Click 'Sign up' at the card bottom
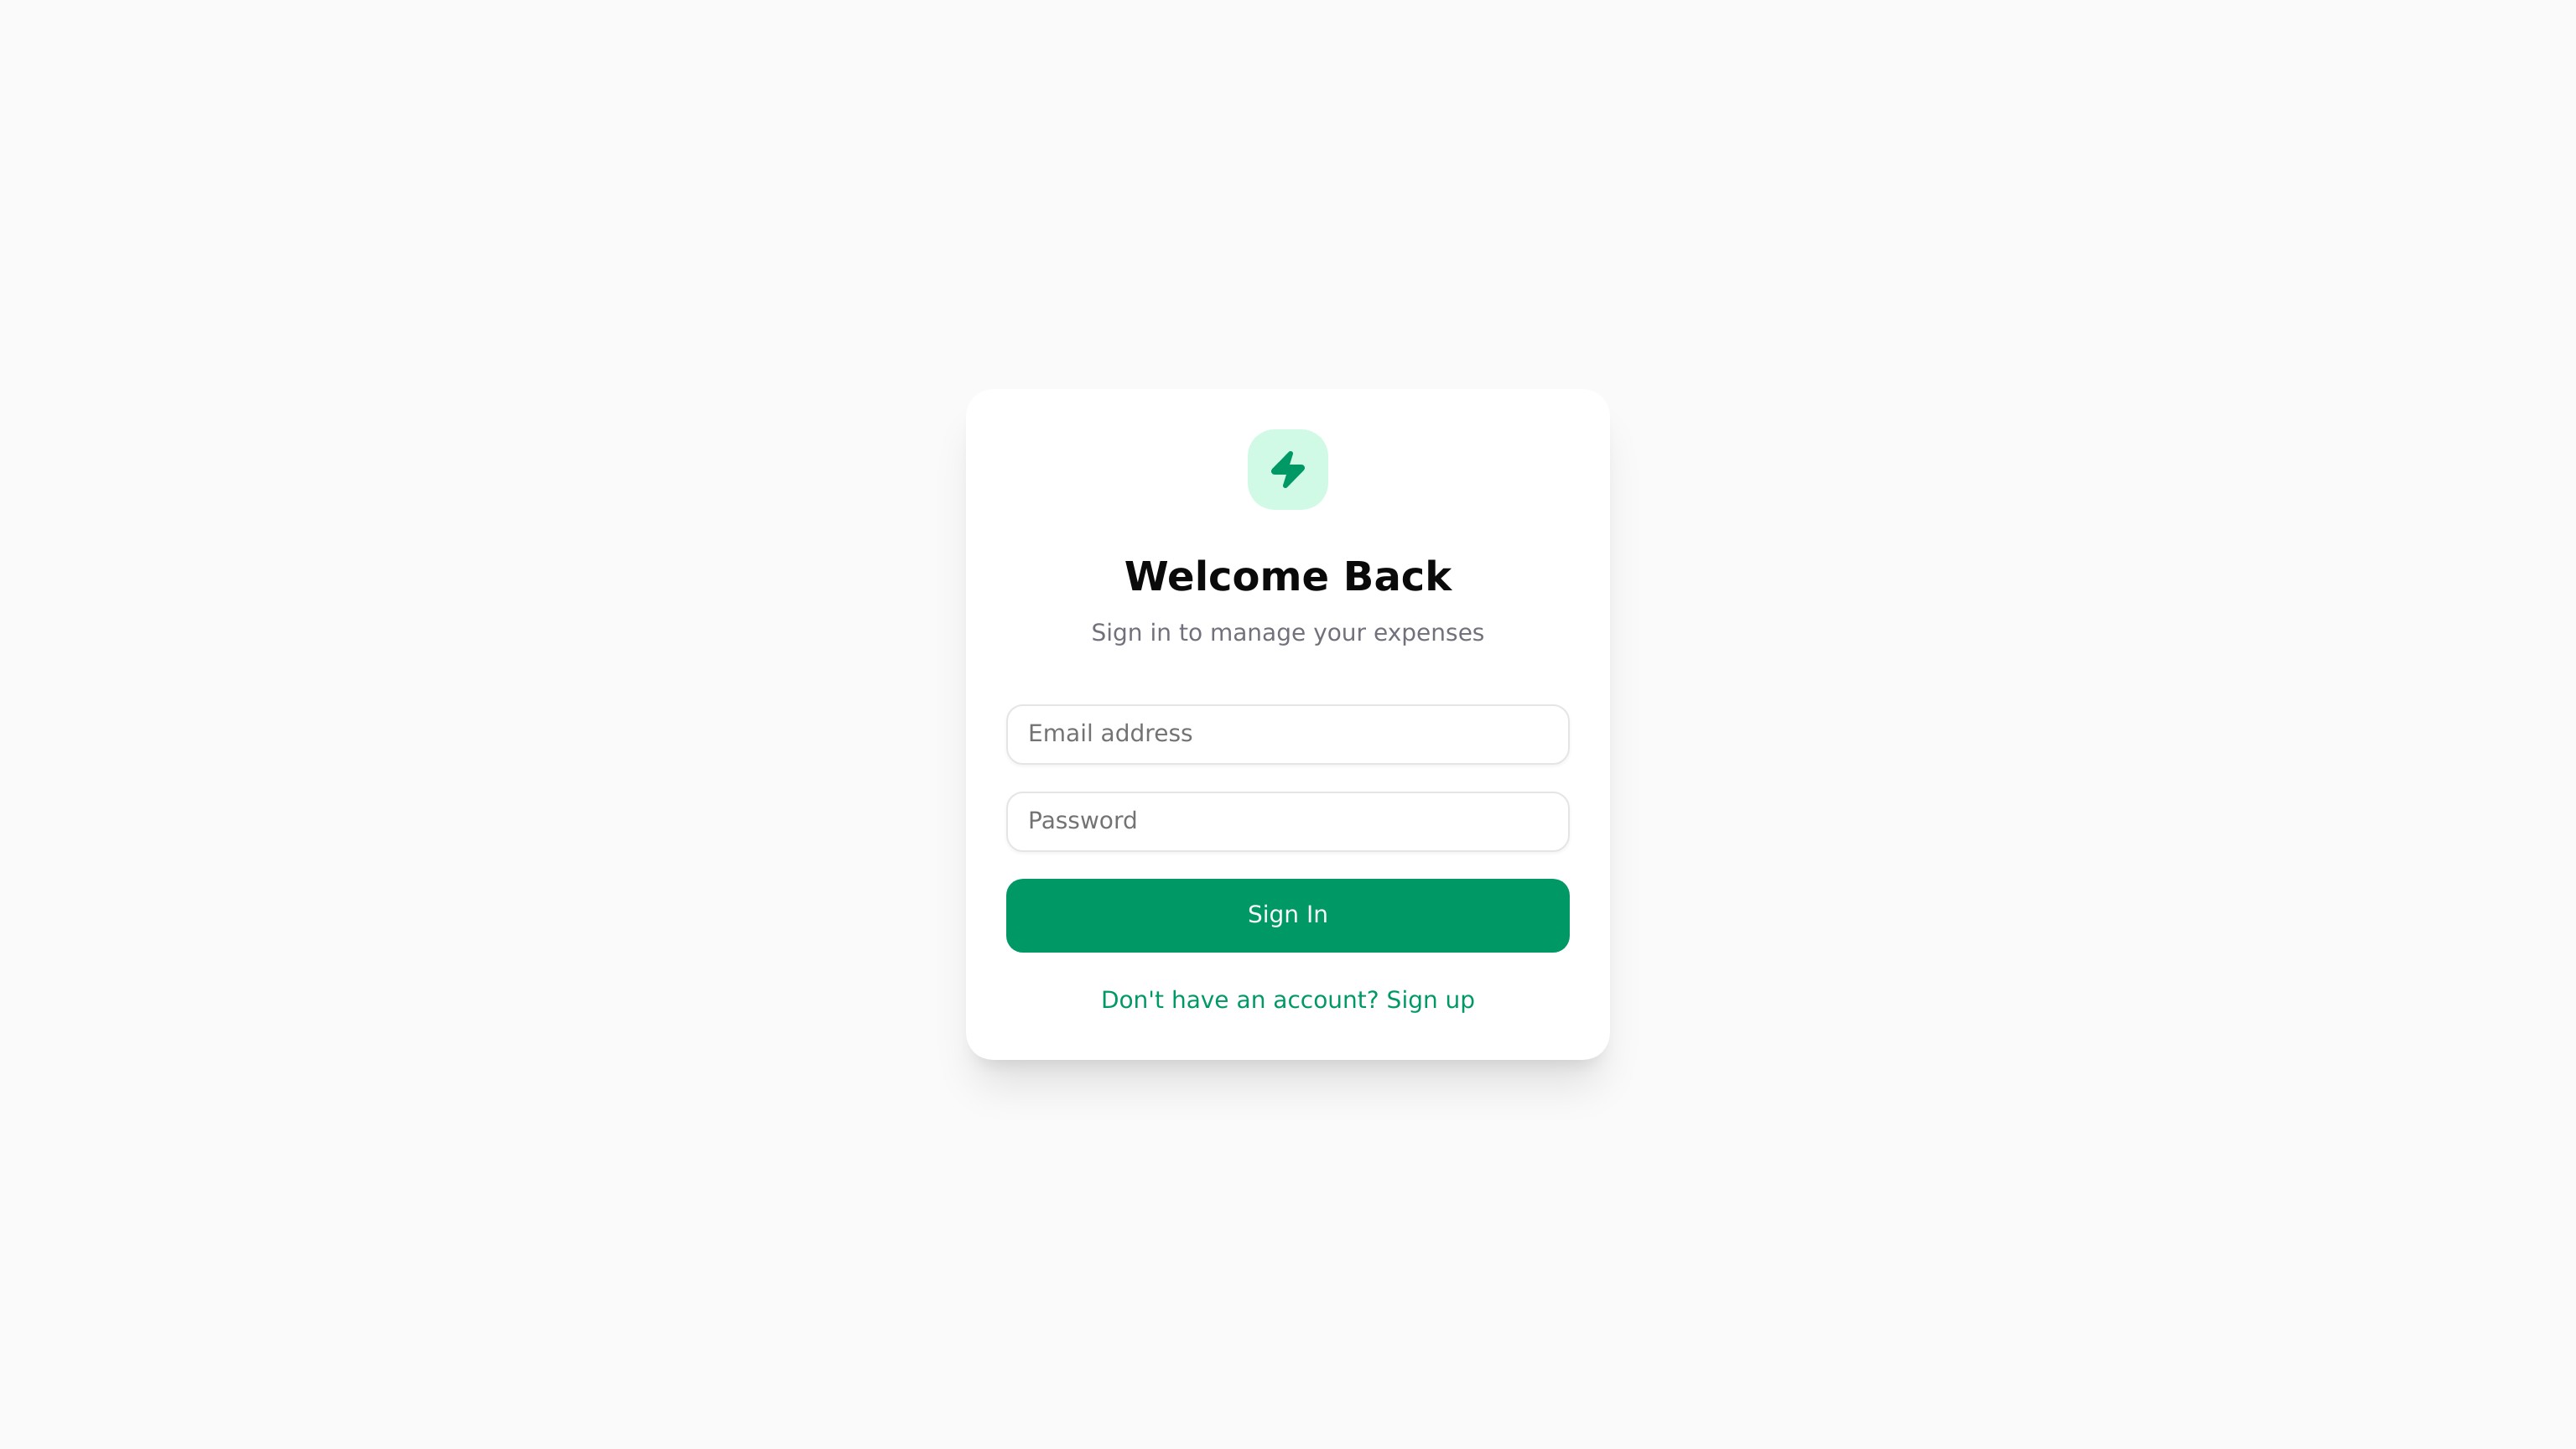Viewport: 2576px width, 1449px height. (x=1430, y=1000)
